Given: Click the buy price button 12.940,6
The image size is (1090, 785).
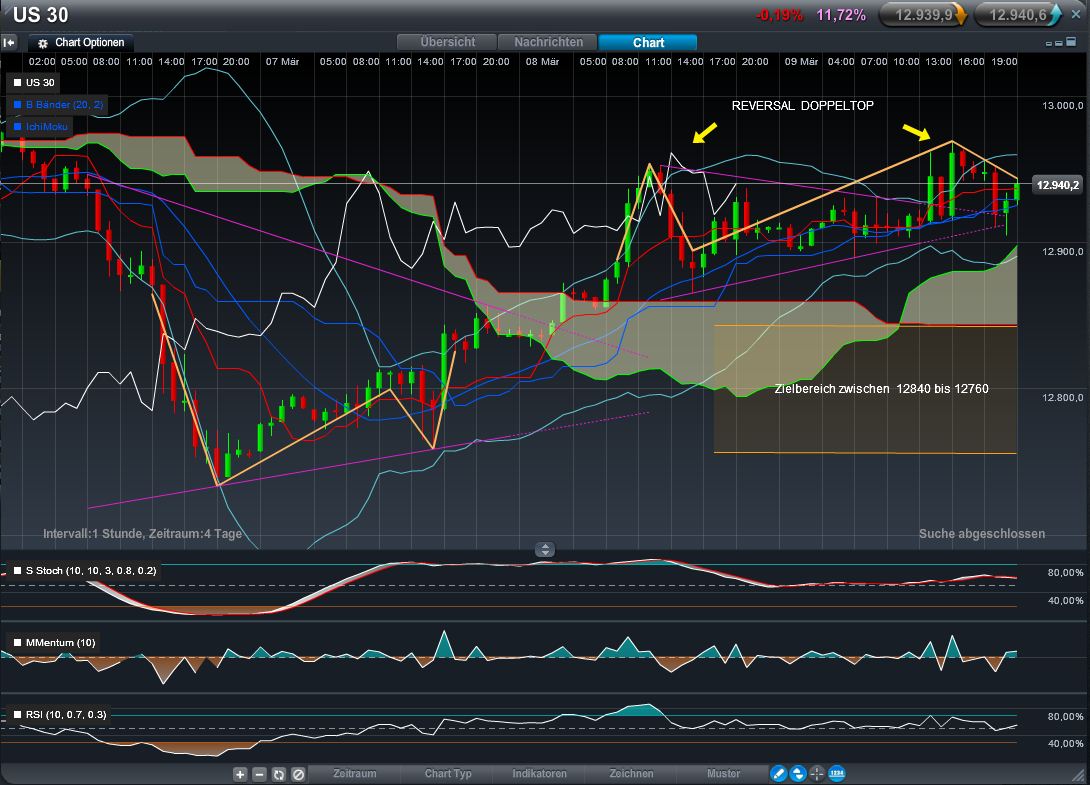Looking at the screenshot, I should [1018, 14].
